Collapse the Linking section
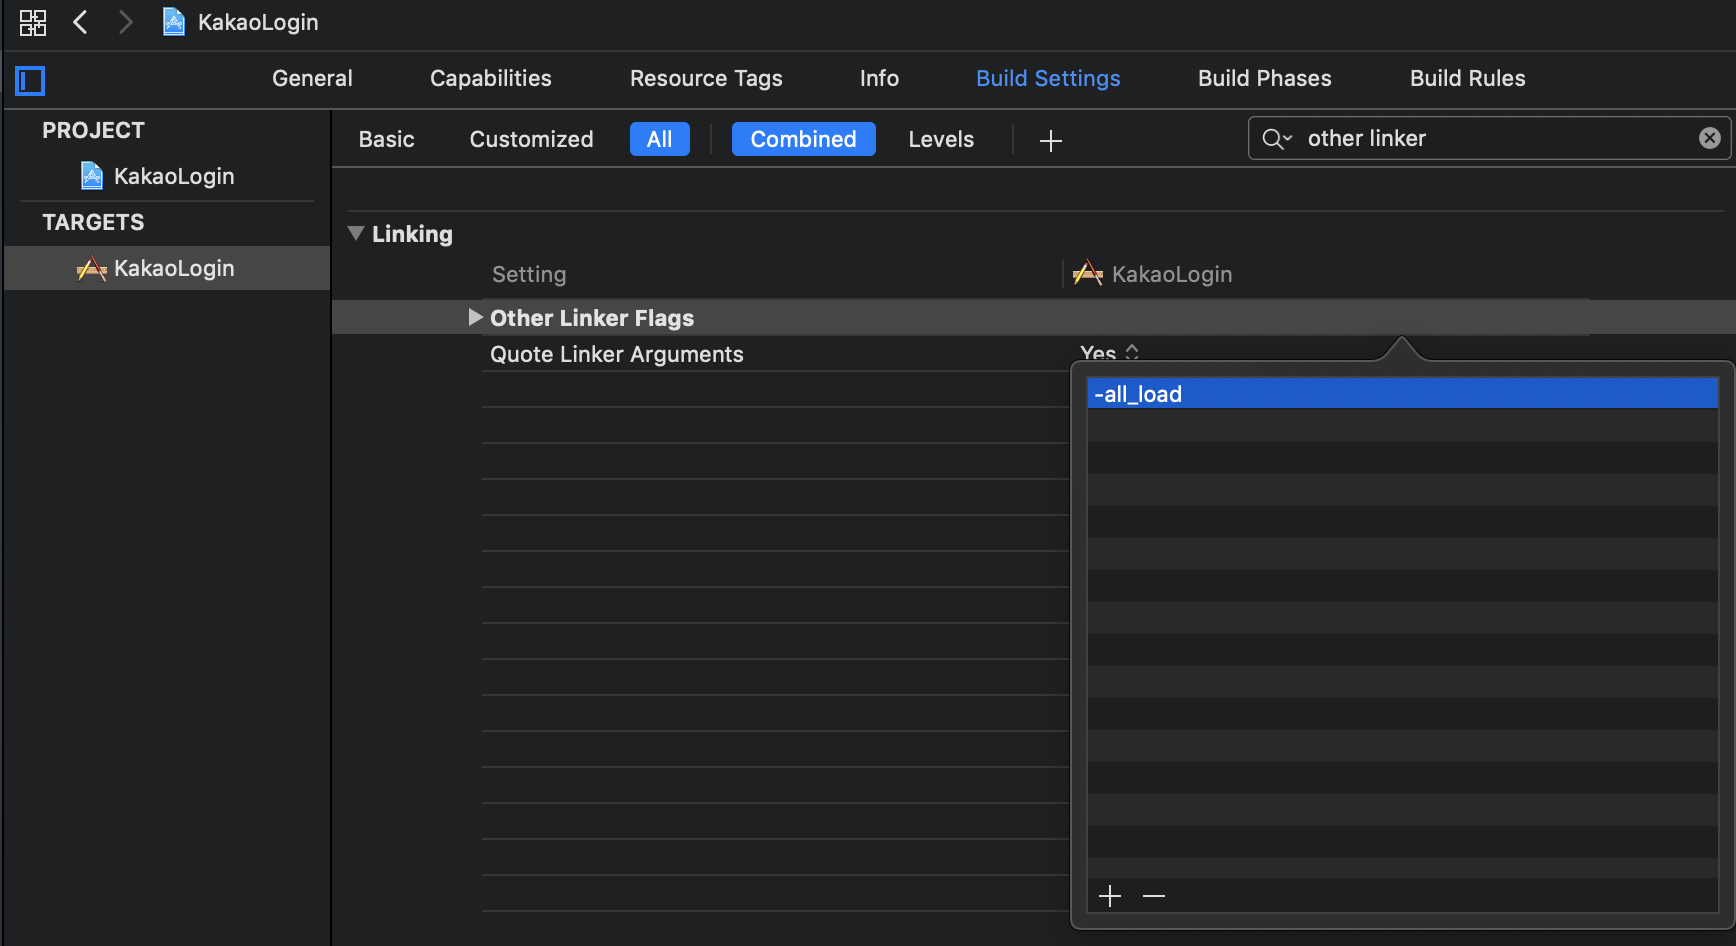 point(356,234)
